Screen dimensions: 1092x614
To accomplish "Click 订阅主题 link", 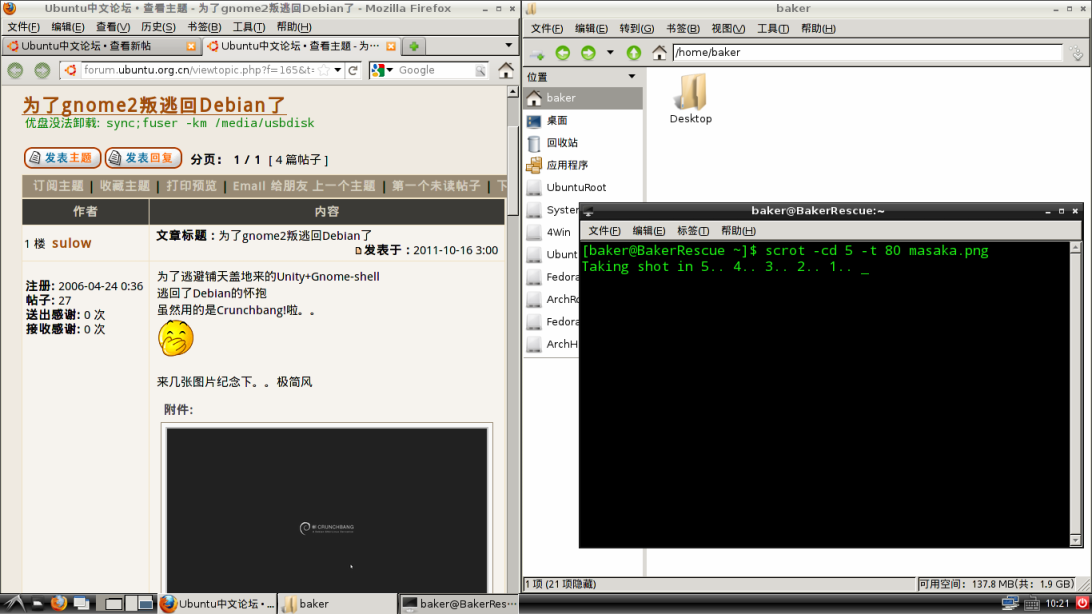I will 58,186.
